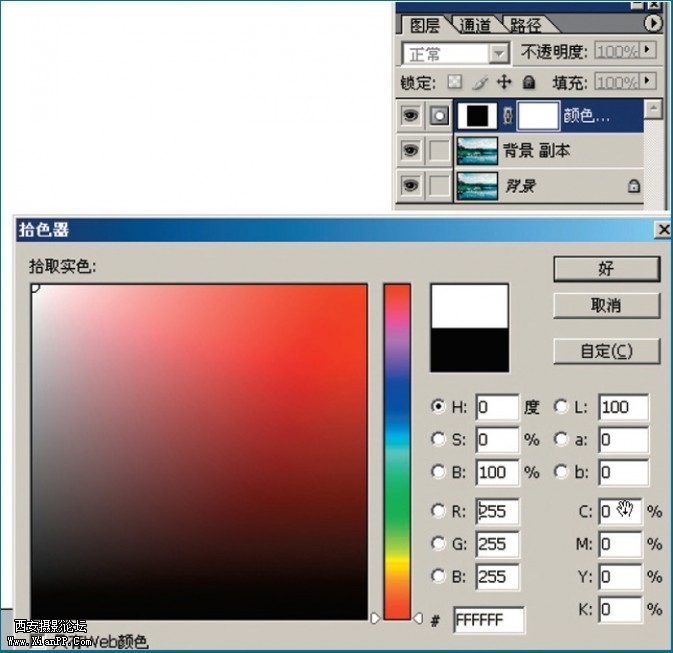Click the lock position move icon

coord(504,82)
